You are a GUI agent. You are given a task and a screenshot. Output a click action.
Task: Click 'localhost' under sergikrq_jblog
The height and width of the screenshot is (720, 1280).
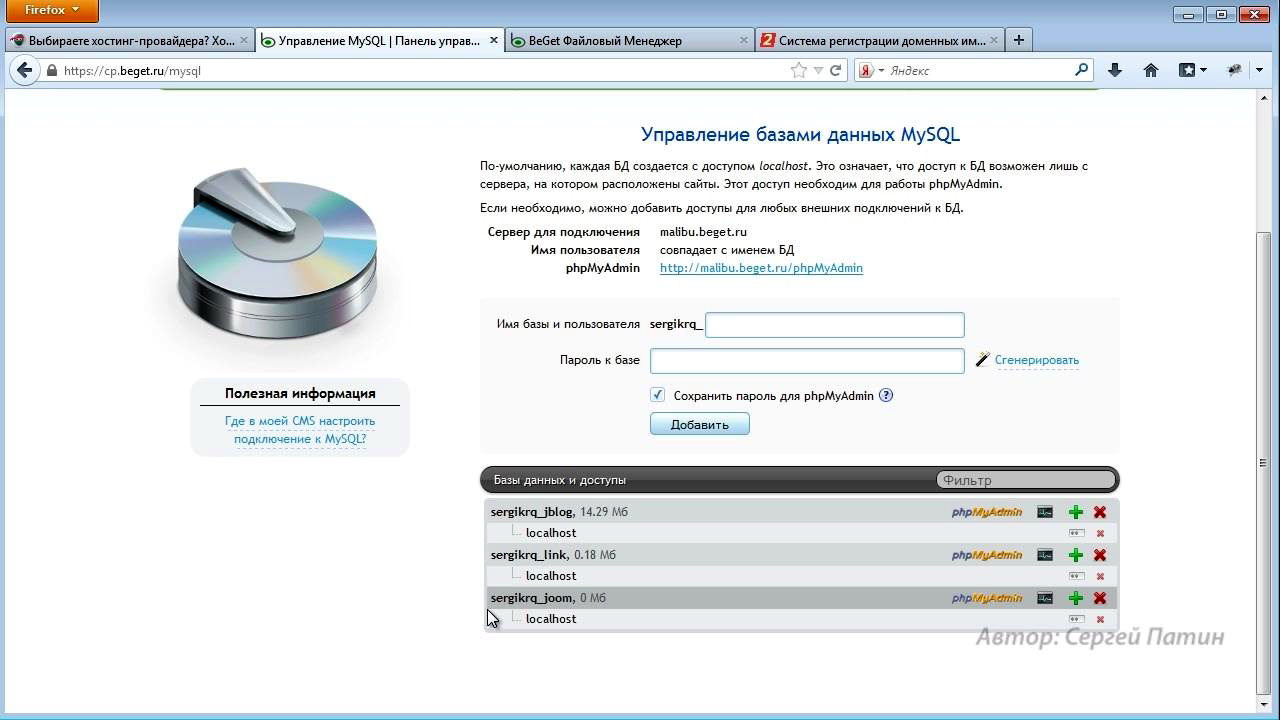(551, 533)
